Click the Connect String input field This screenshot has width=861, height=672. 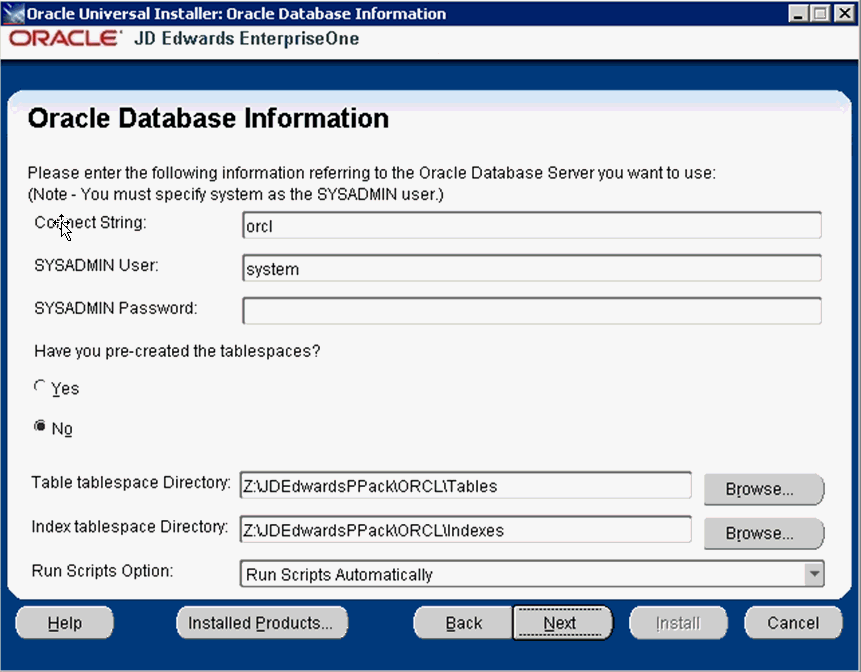click(531, 226)
